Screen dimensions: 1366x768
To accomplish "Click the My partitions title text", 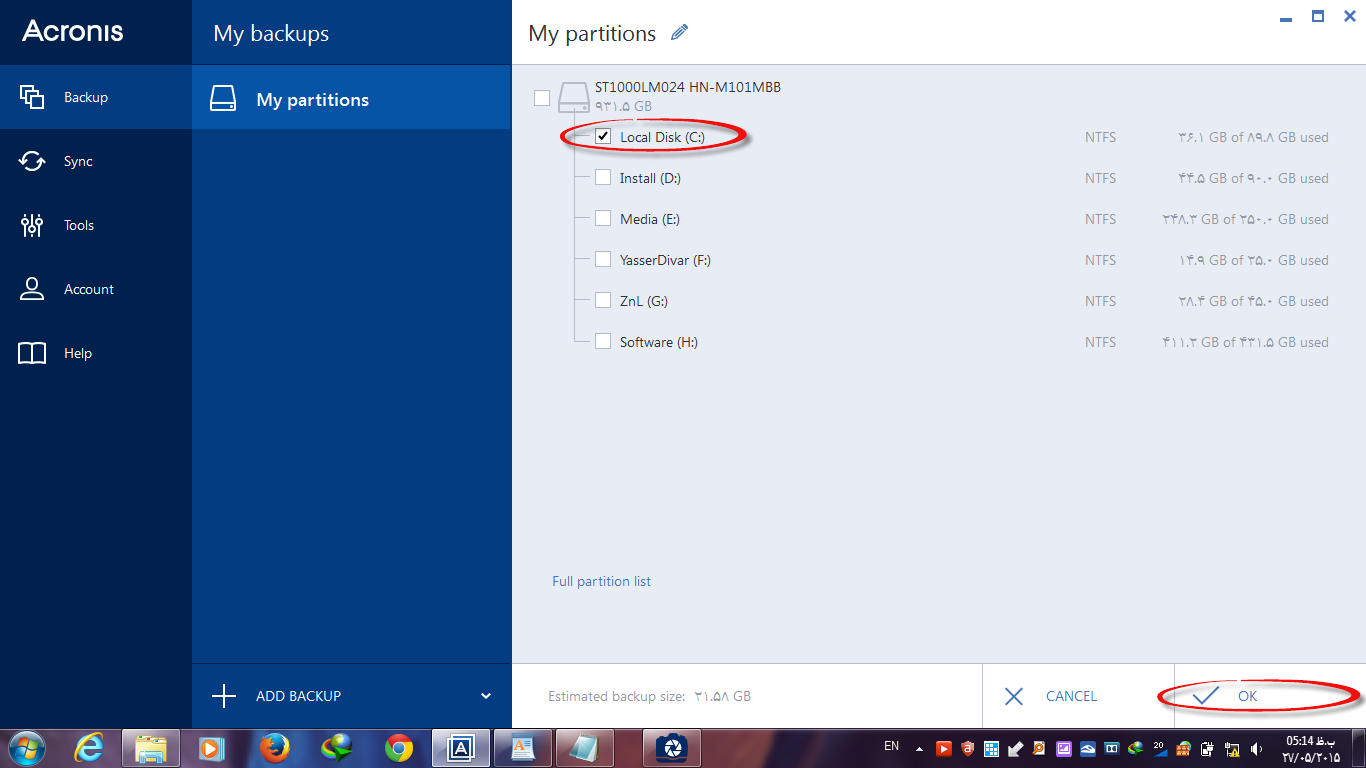I will pyautogui.click(x=592, y=33).
